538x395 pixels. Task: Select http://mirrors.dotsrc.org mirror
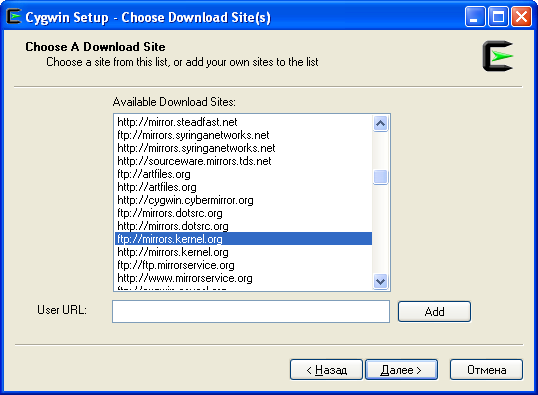coord(243,226)
